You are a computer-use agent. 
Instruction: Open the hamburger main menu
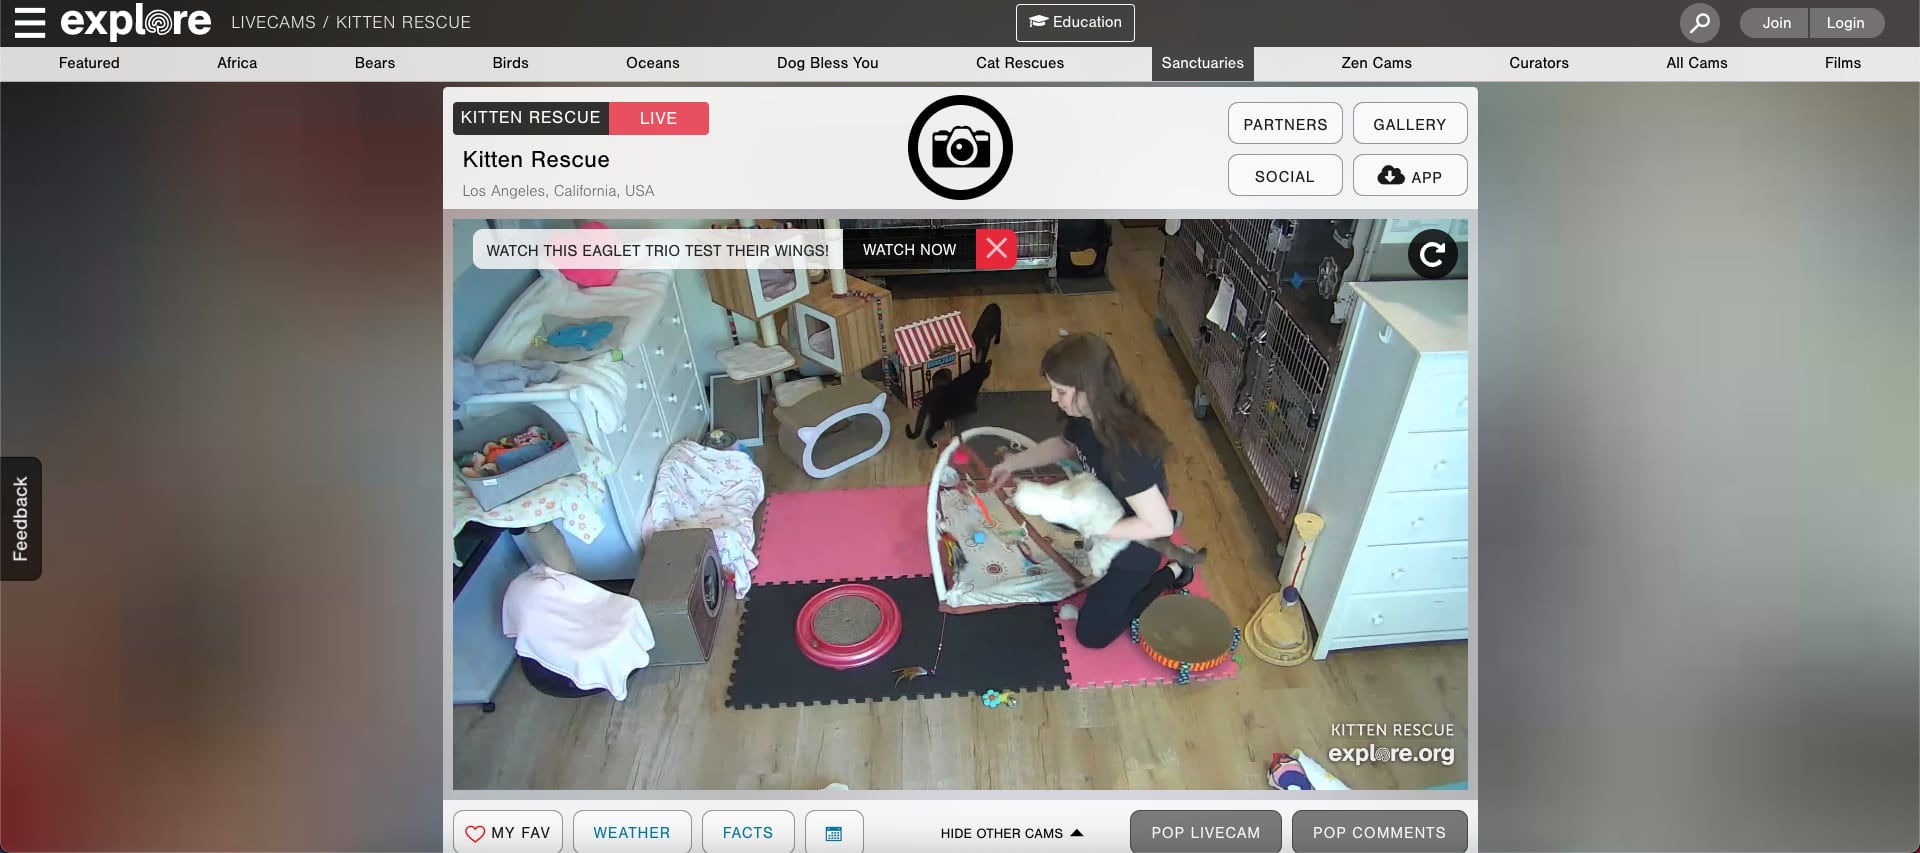(30, 22)
